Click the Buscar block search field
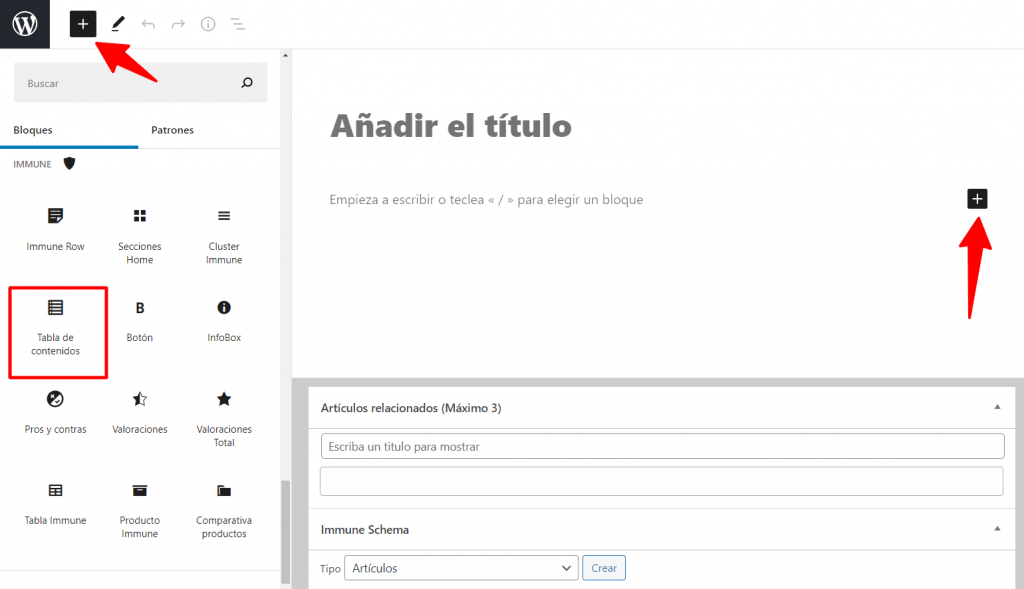The width and height of the screenshot is (1024, 589). point(130,83)
